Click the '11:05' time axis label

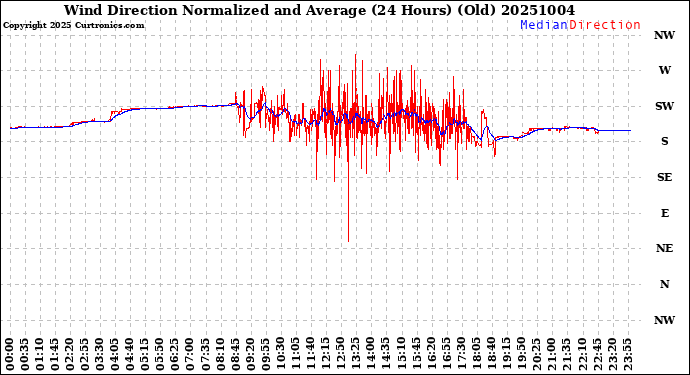pos(295,355)
